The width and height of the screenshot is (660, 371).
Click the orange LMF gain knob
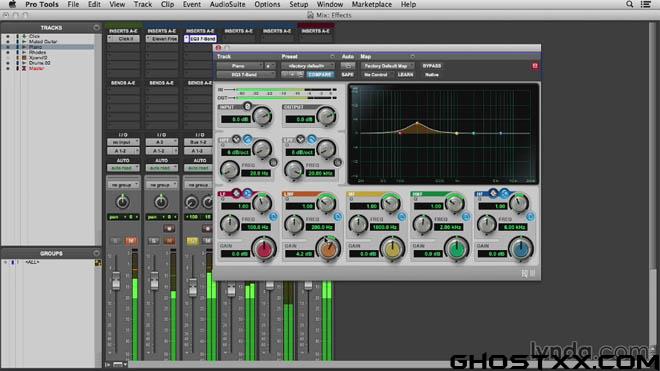328,249
